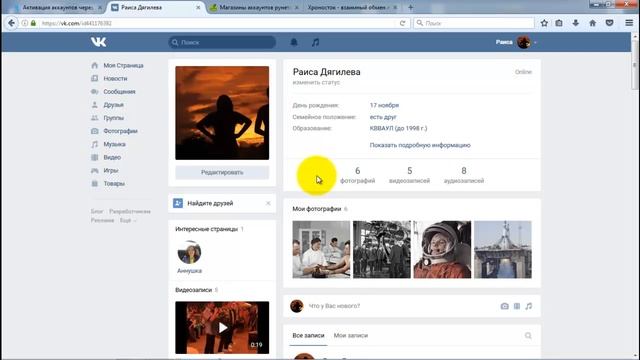Attach photo via camera icon in post box
Viewport: 640px width, 360px height.
[x=504, y=306]
